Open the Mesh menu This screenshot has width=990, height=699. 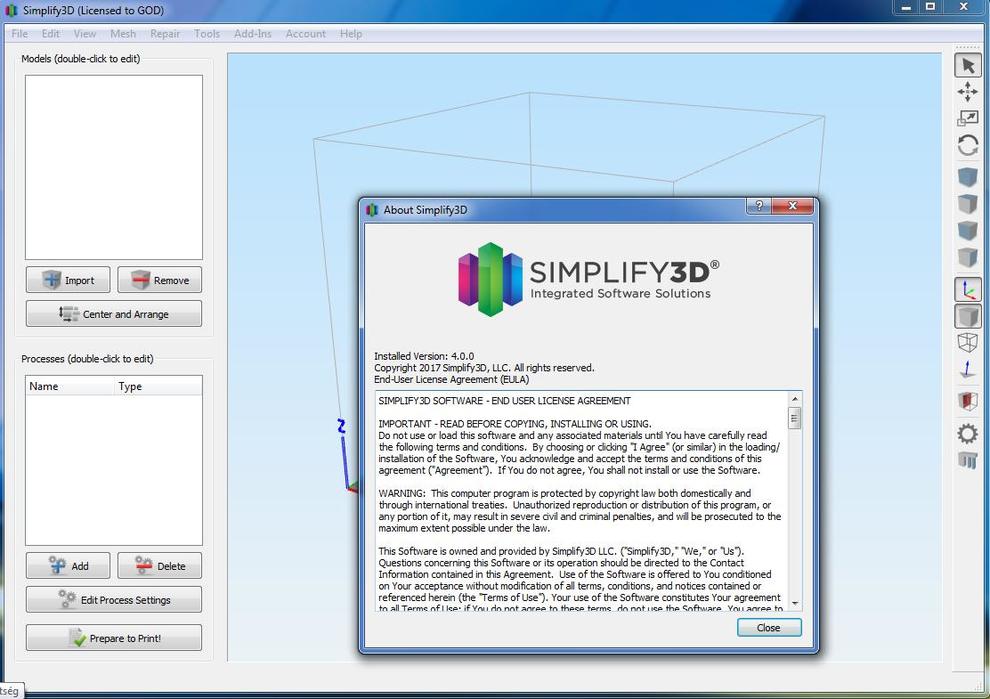point(123,34)
